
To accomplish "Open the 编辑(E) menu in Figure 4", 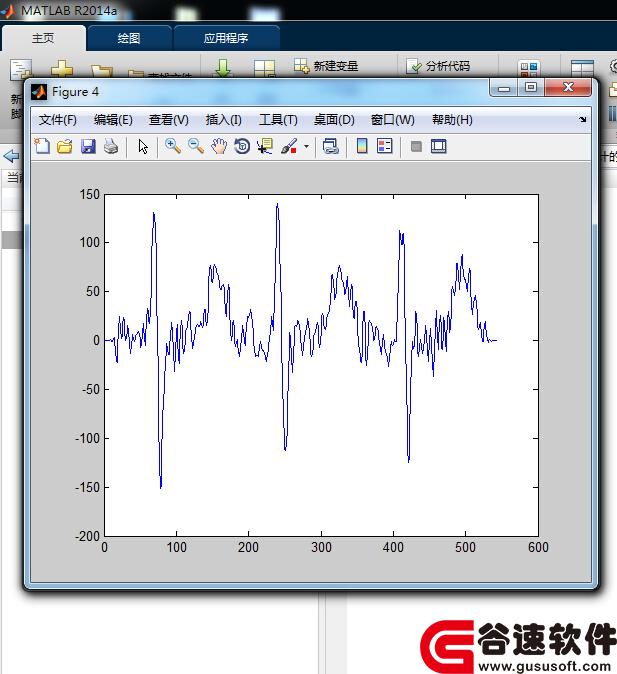I will pyautogui.click(x=113, y=119).
